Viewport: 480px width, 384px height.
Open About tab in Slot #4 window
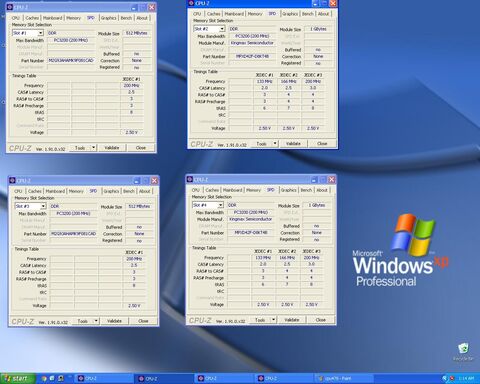coord(322,190)
